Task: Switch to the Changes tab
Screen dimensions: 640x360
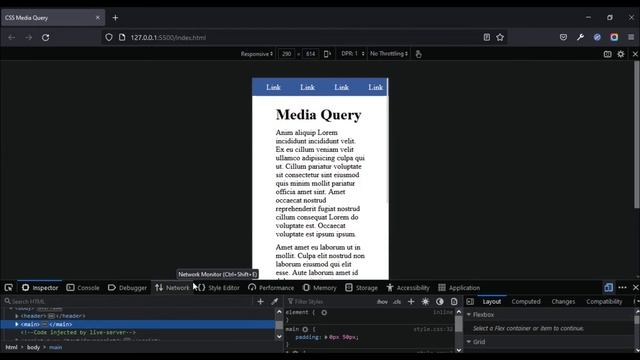Action: point(563,302)
